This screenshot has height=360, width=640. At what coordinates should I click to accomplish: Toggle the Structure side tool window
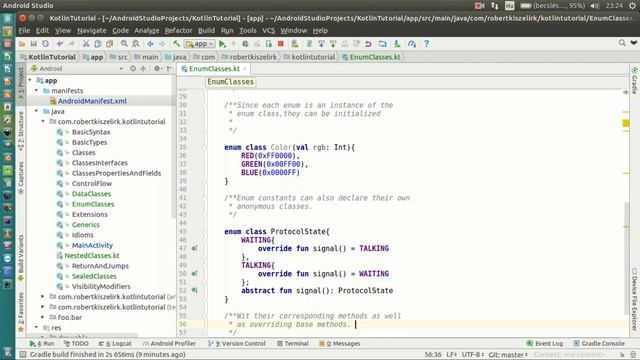tap(21, 131)
